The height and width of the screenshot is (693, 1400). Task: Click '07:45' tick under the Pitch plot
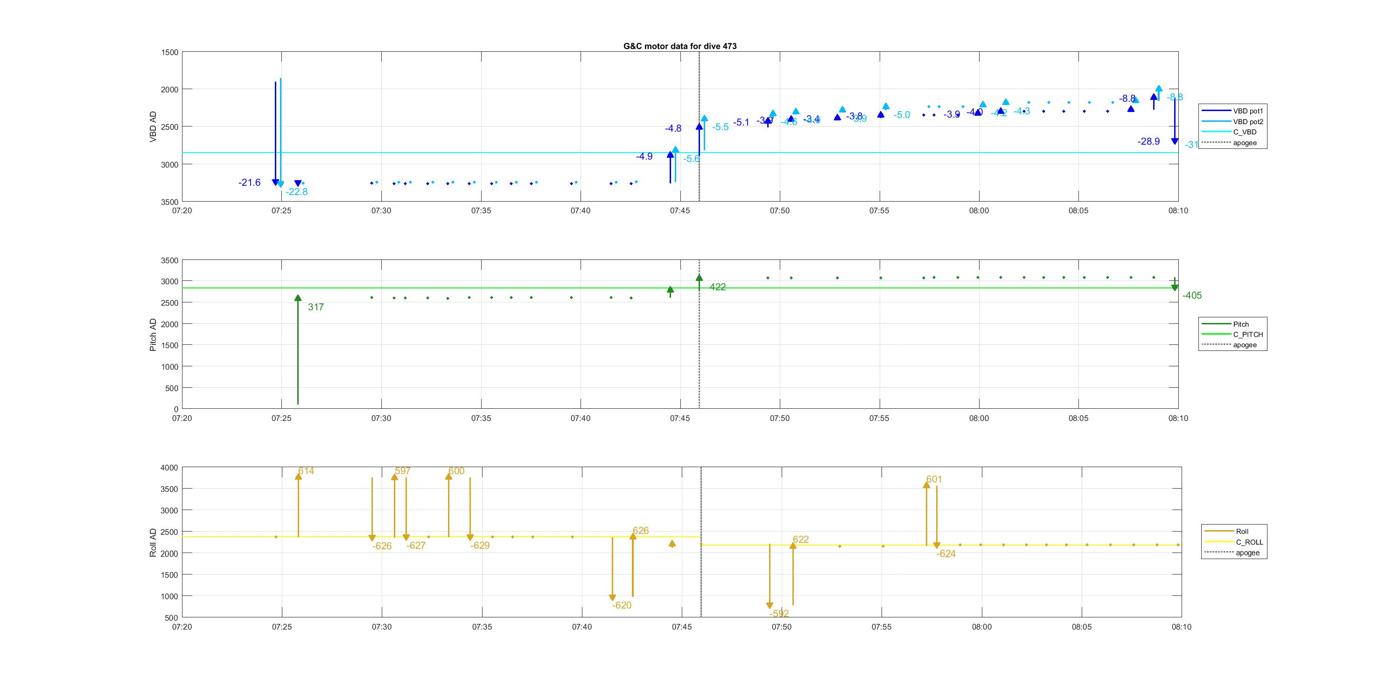coord(680,419)
